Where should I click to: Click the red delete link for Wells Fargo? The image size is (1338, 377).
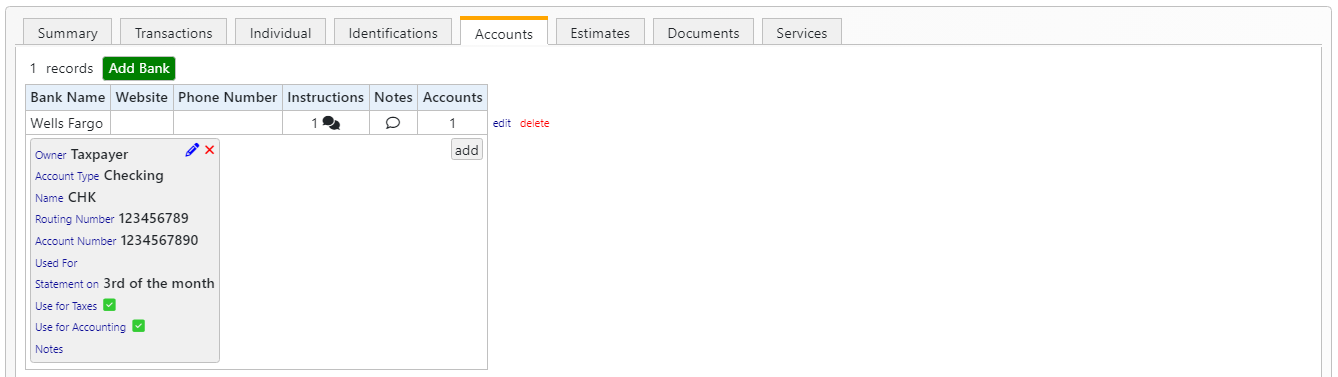pyautogui.click(x=535, y=124)
